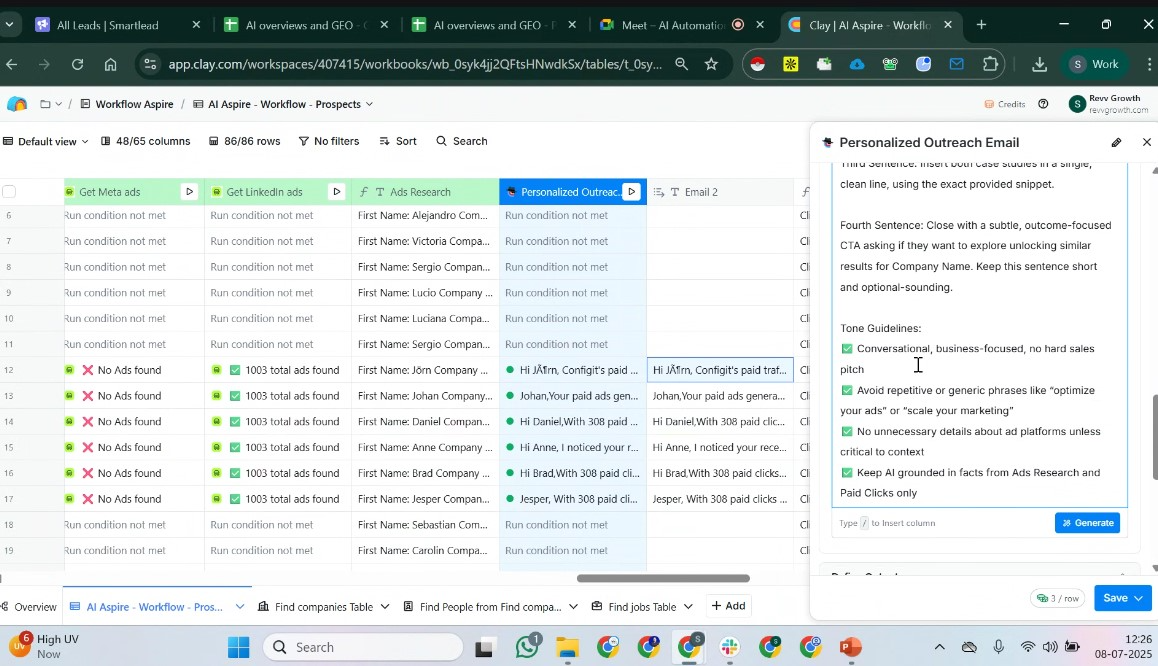
Task: Switch to Find jobs Table tab
Action: pyautogui.click(x=634, y=607)
